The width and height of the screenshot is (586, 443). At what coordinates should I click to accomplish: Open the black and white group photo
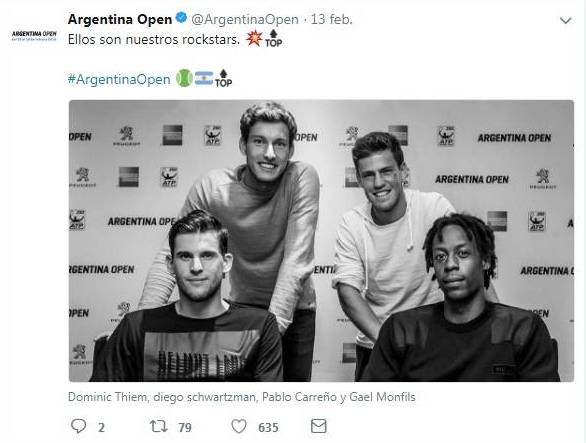(x=321, y=241)
